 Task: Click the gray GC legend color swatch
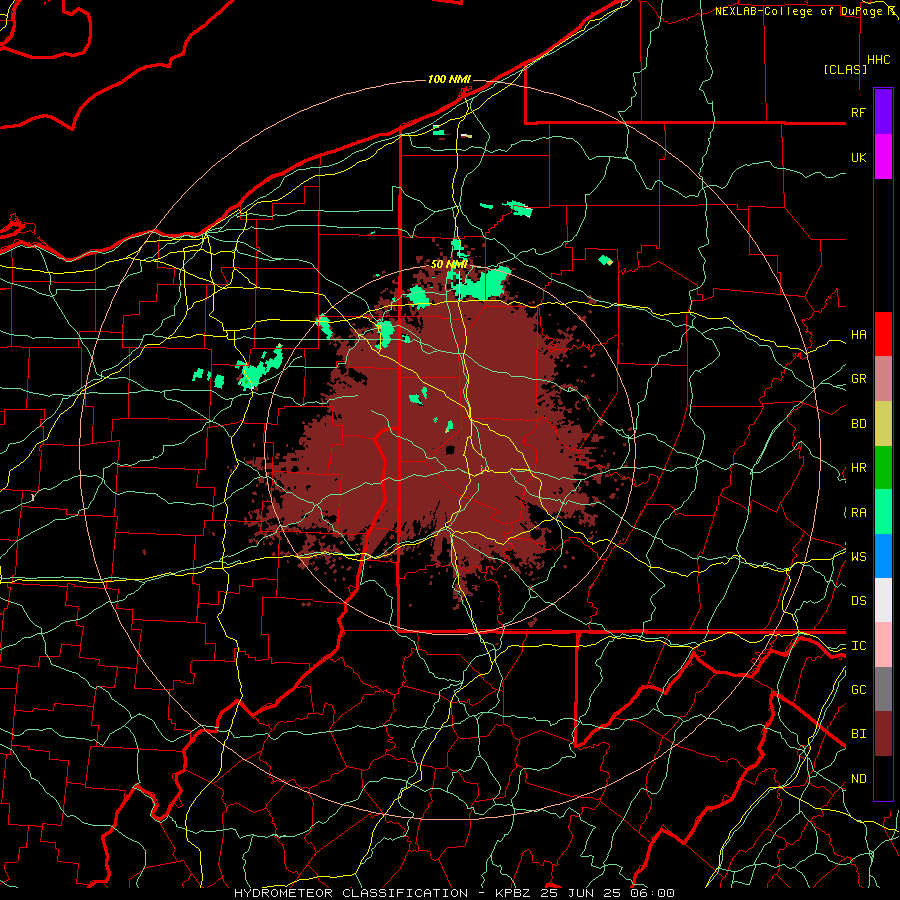click(883, 689)
